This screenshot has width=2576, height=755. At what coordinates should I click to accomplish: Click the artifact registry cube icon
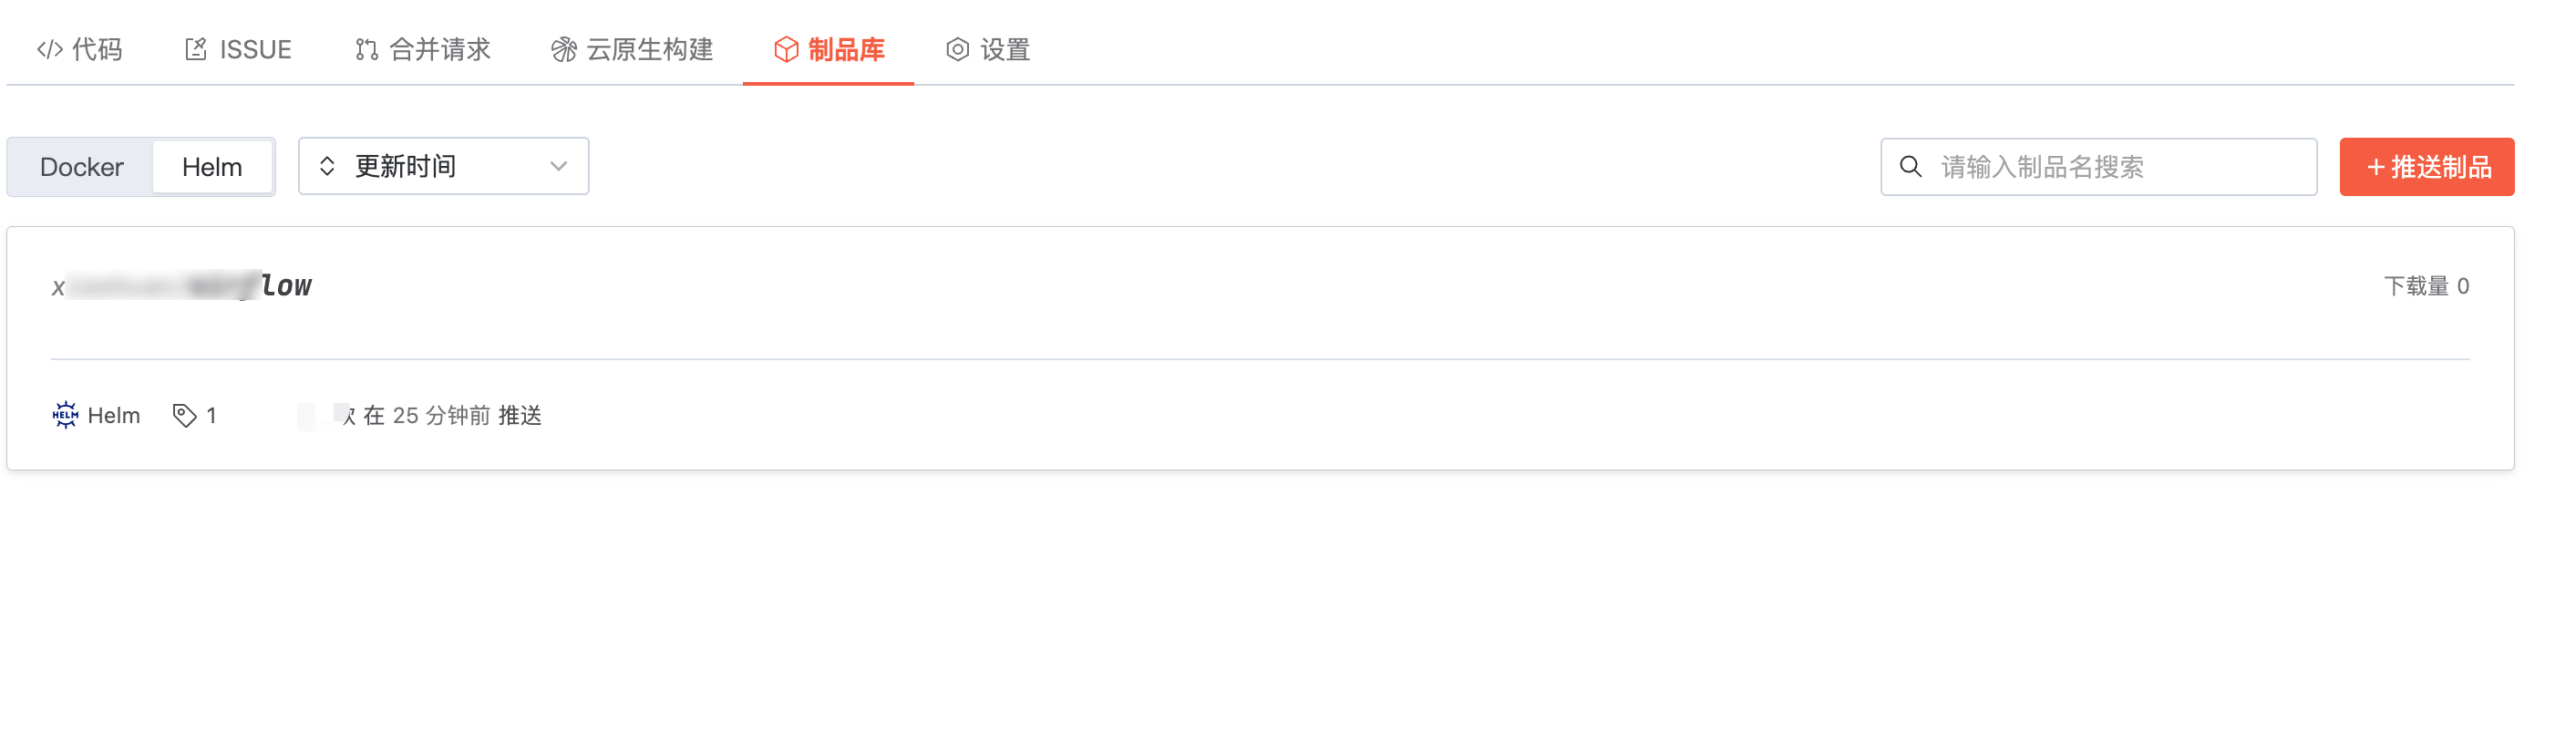[786, 49]
